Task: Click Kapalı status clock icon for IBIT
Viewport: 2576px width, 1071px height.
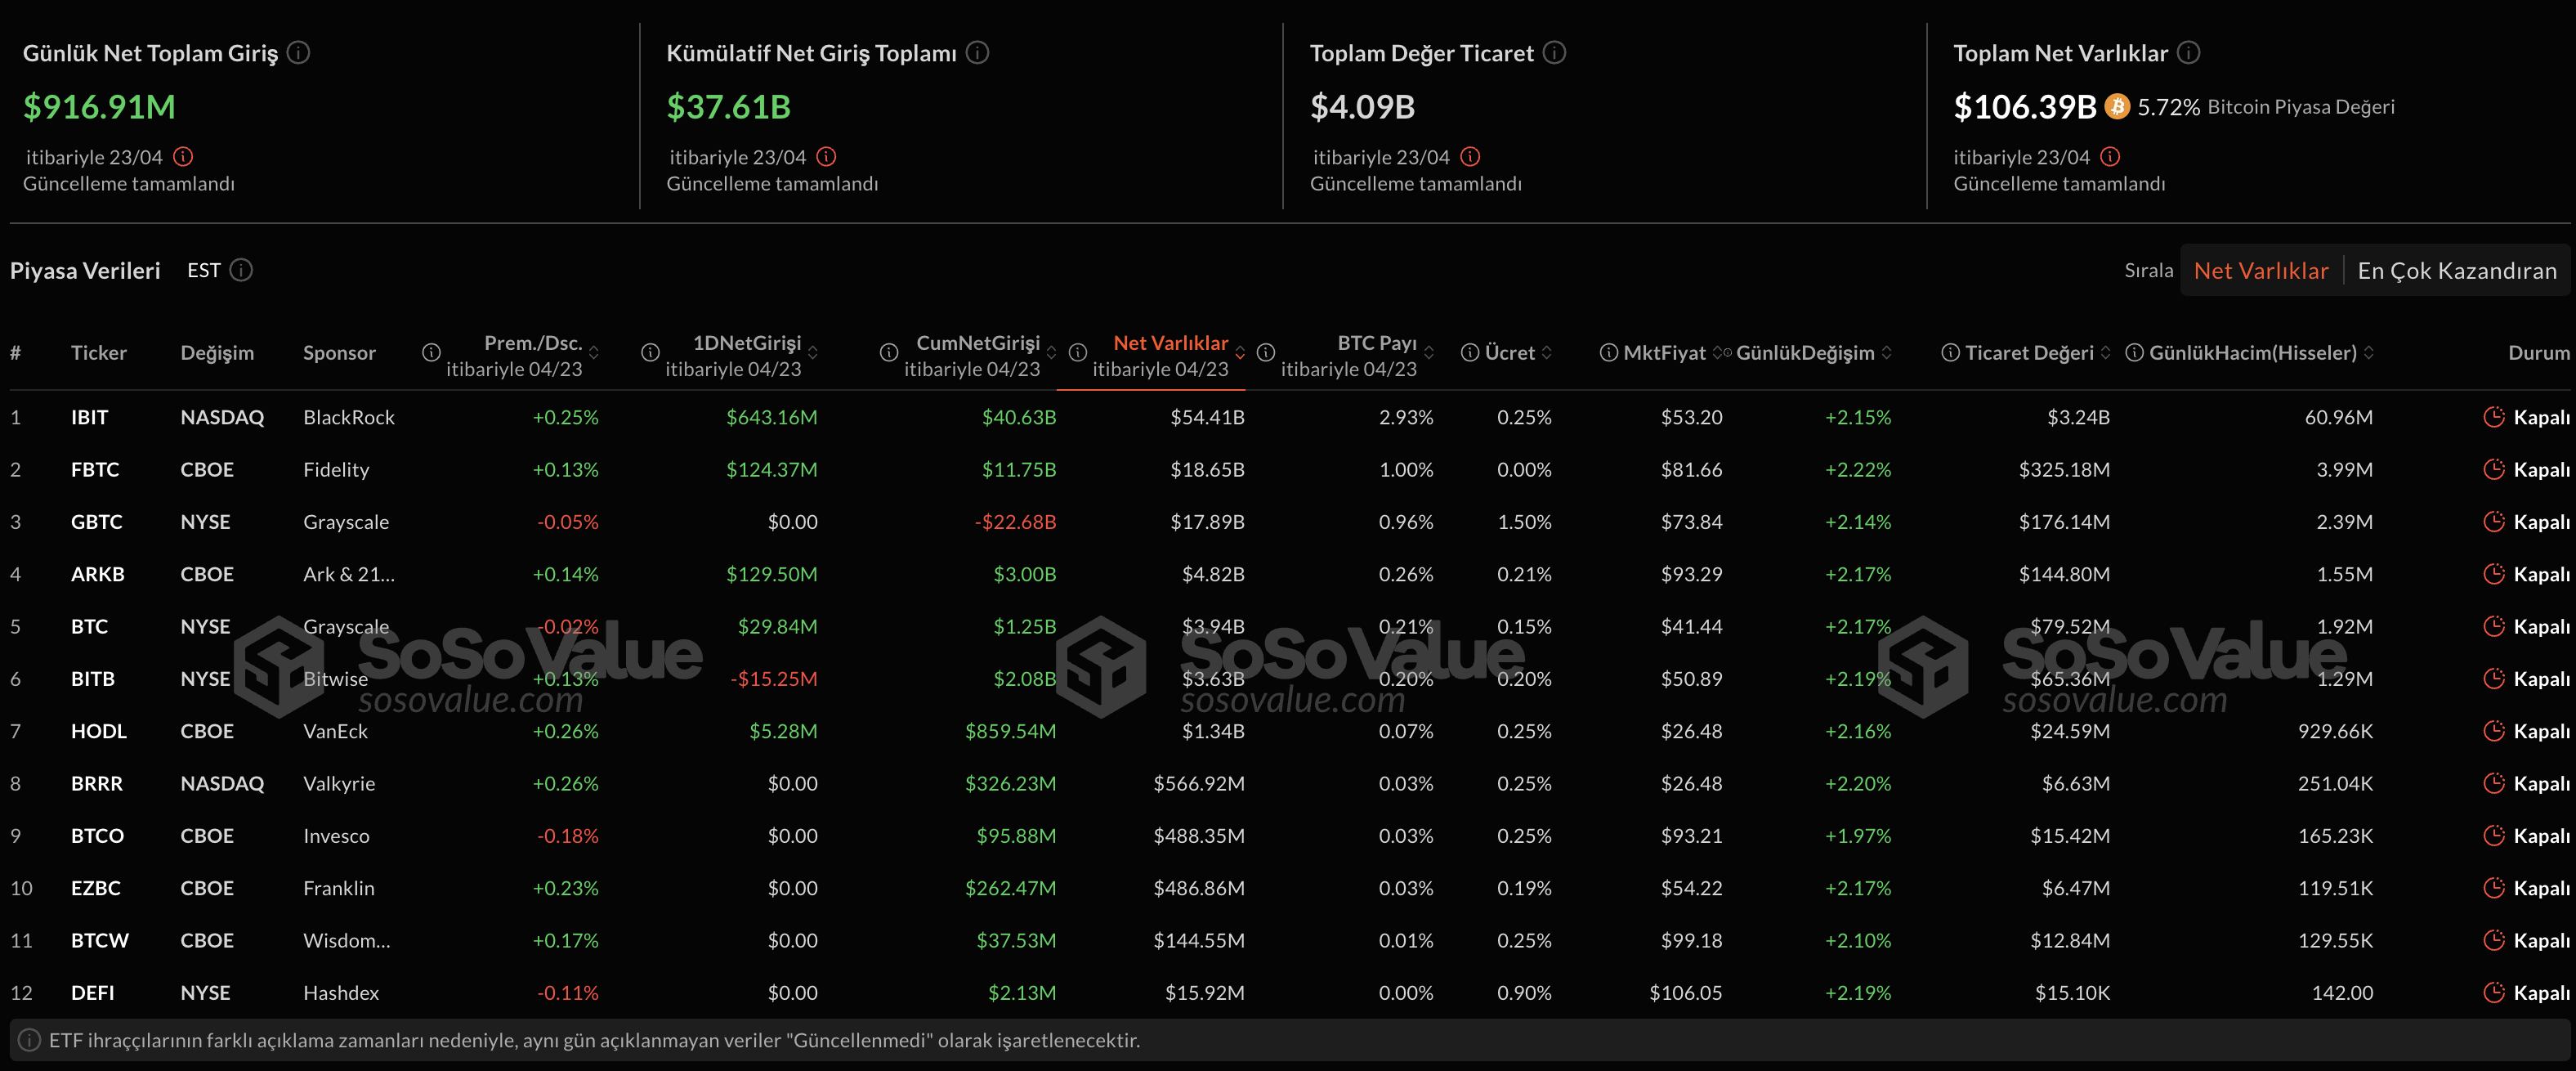Action: 2494,417
